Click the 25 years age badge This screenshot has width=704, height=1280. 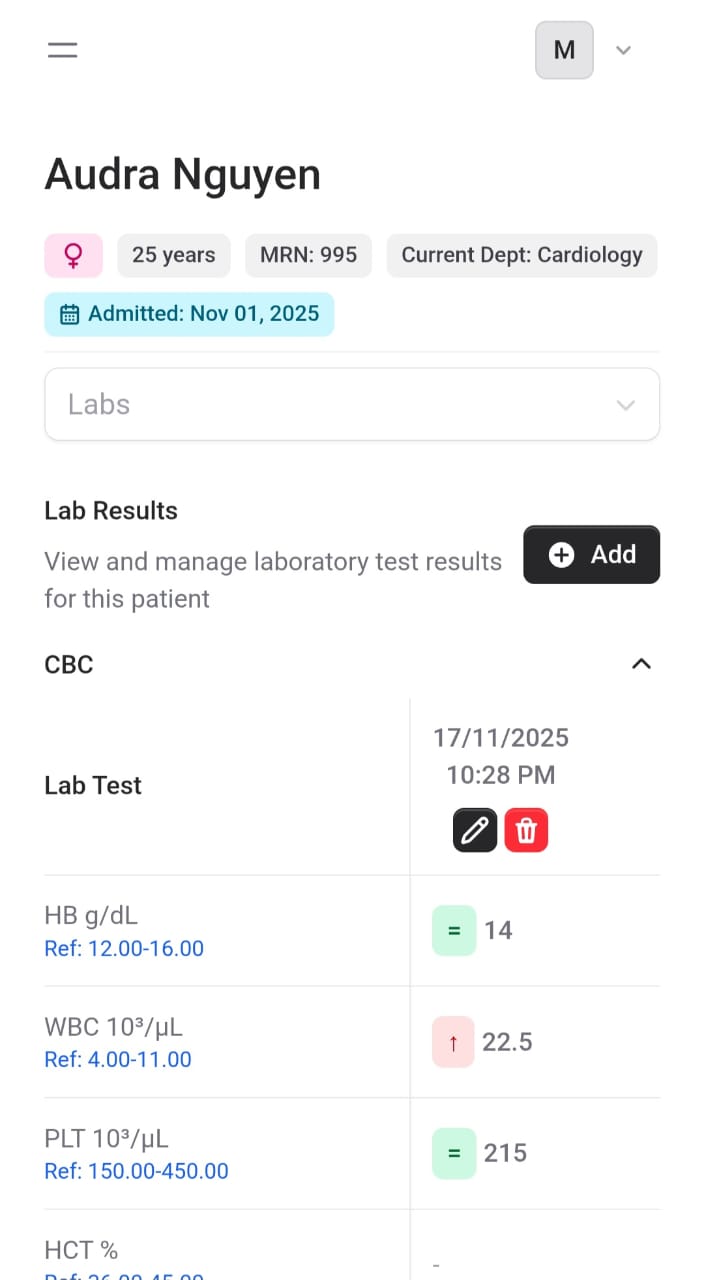tap(173, 255)
